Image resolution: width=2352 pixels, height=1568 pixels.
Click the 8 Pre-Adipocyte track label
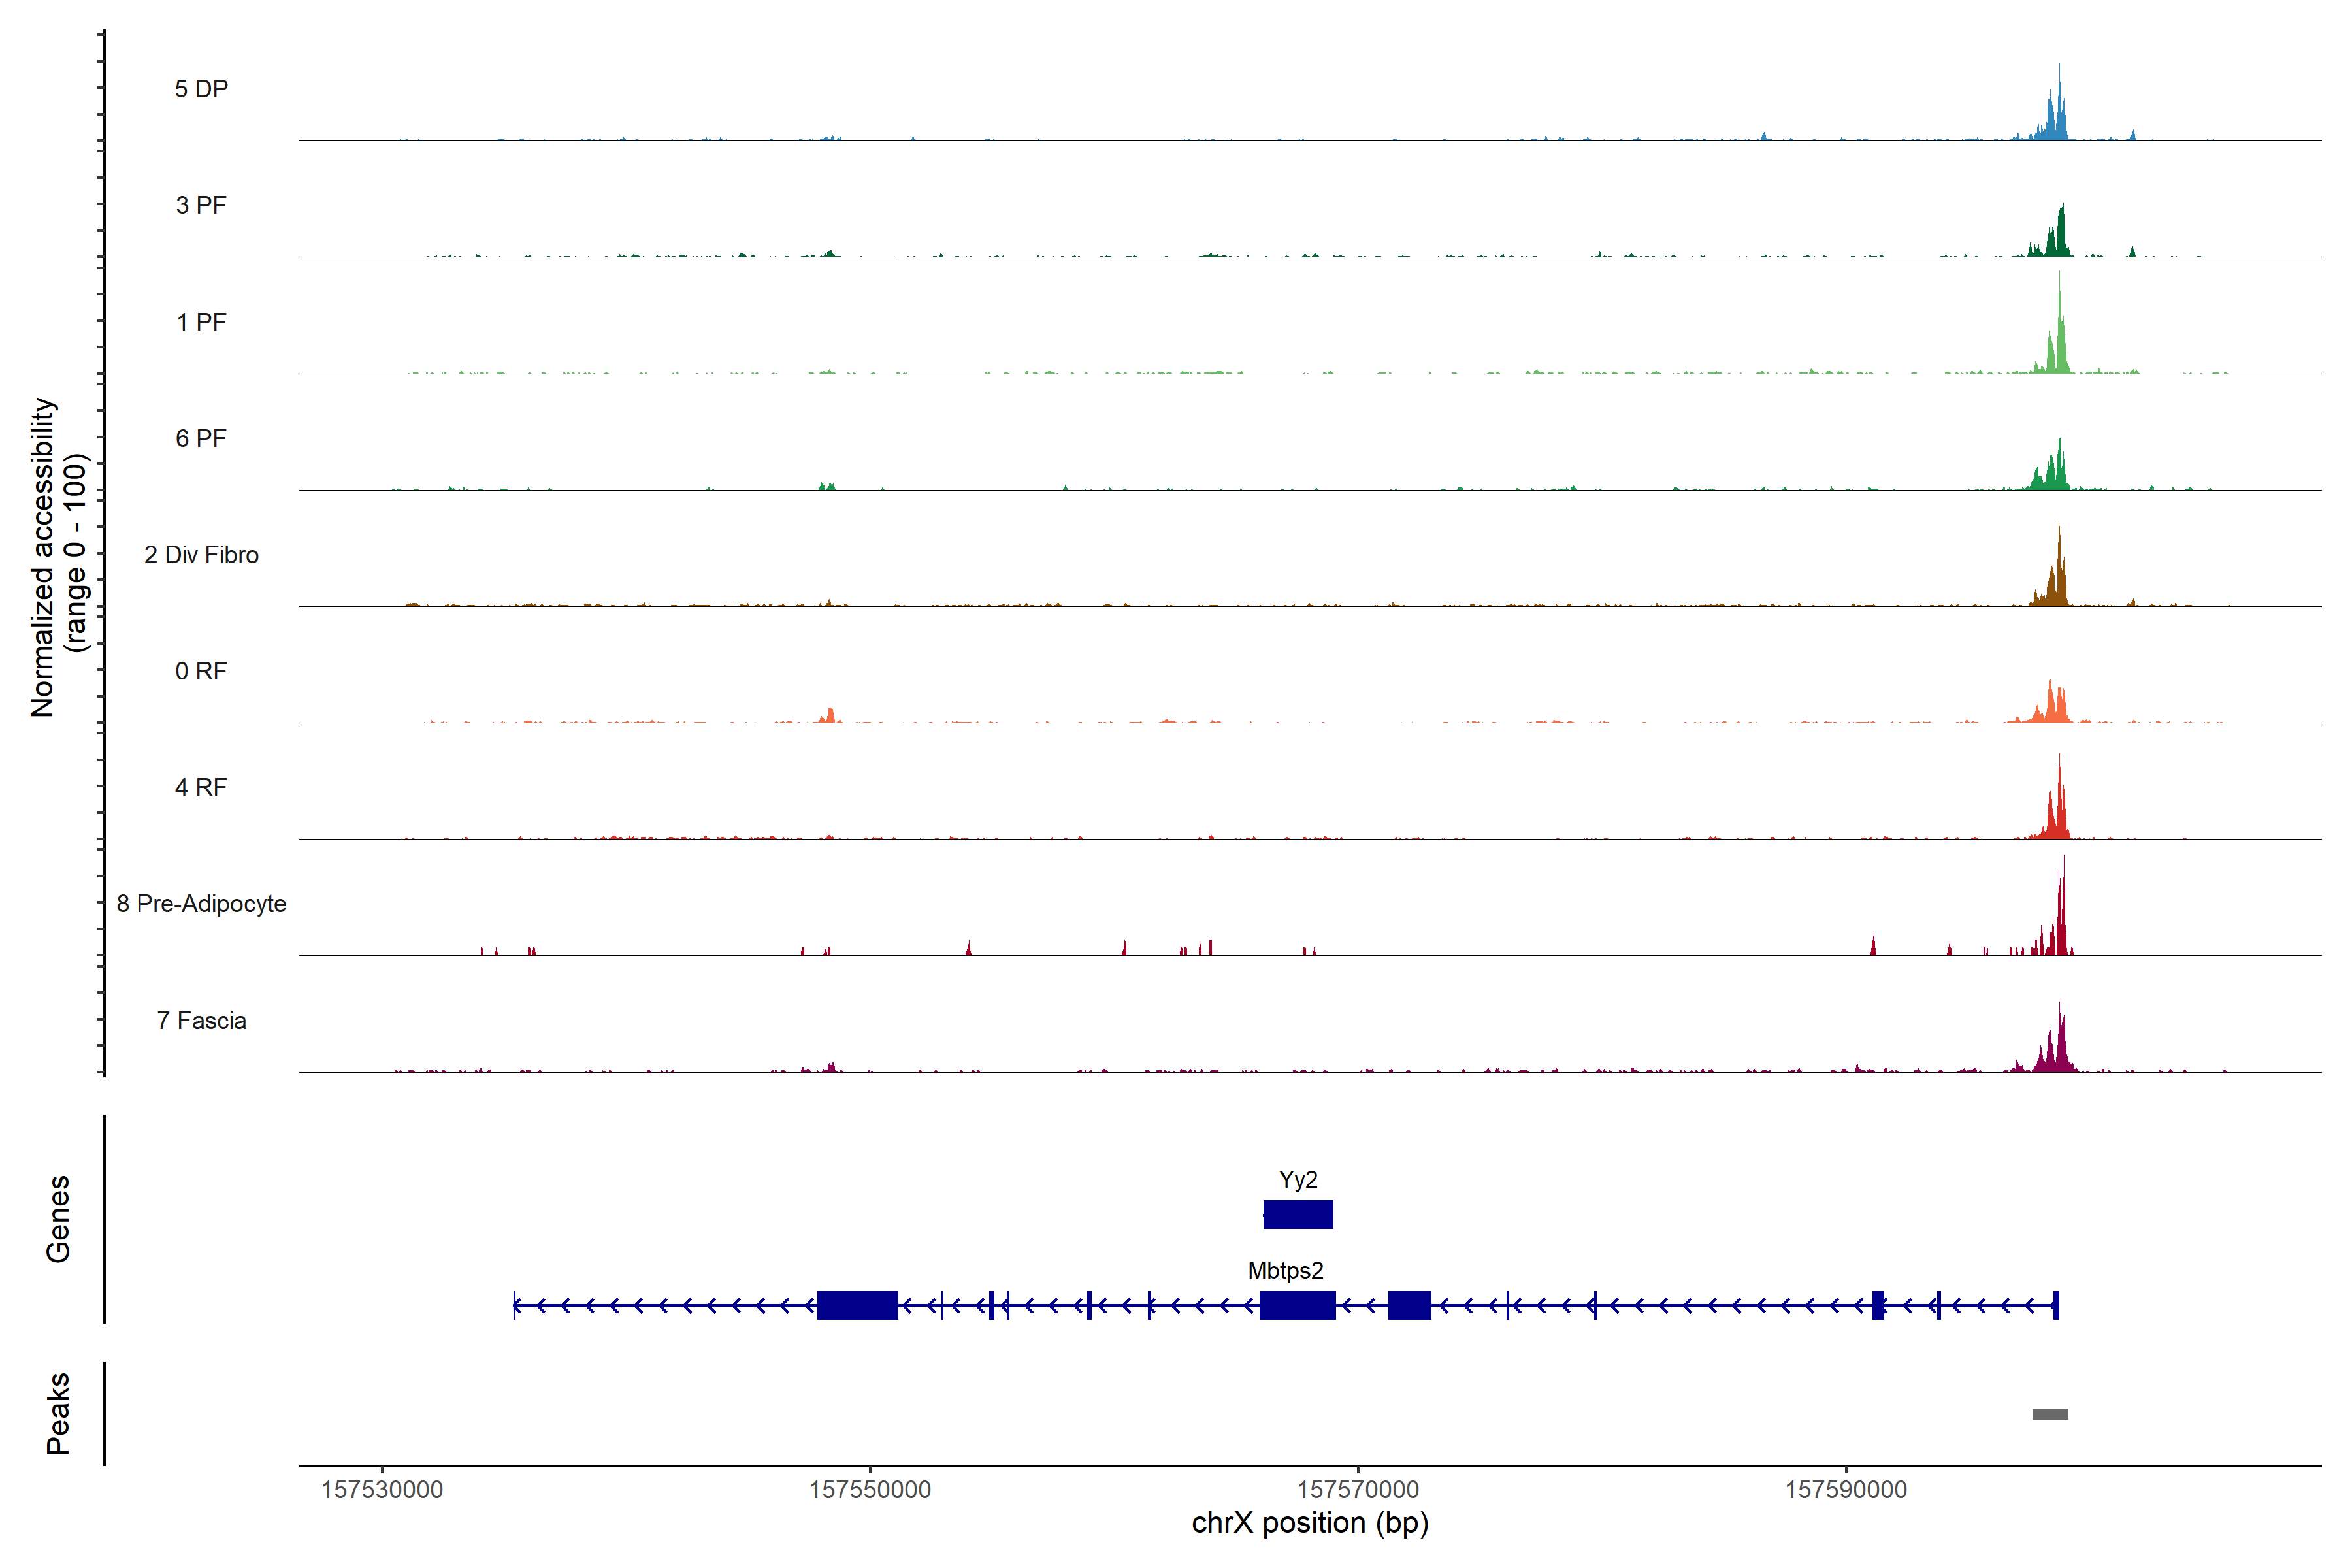(201, 904)
